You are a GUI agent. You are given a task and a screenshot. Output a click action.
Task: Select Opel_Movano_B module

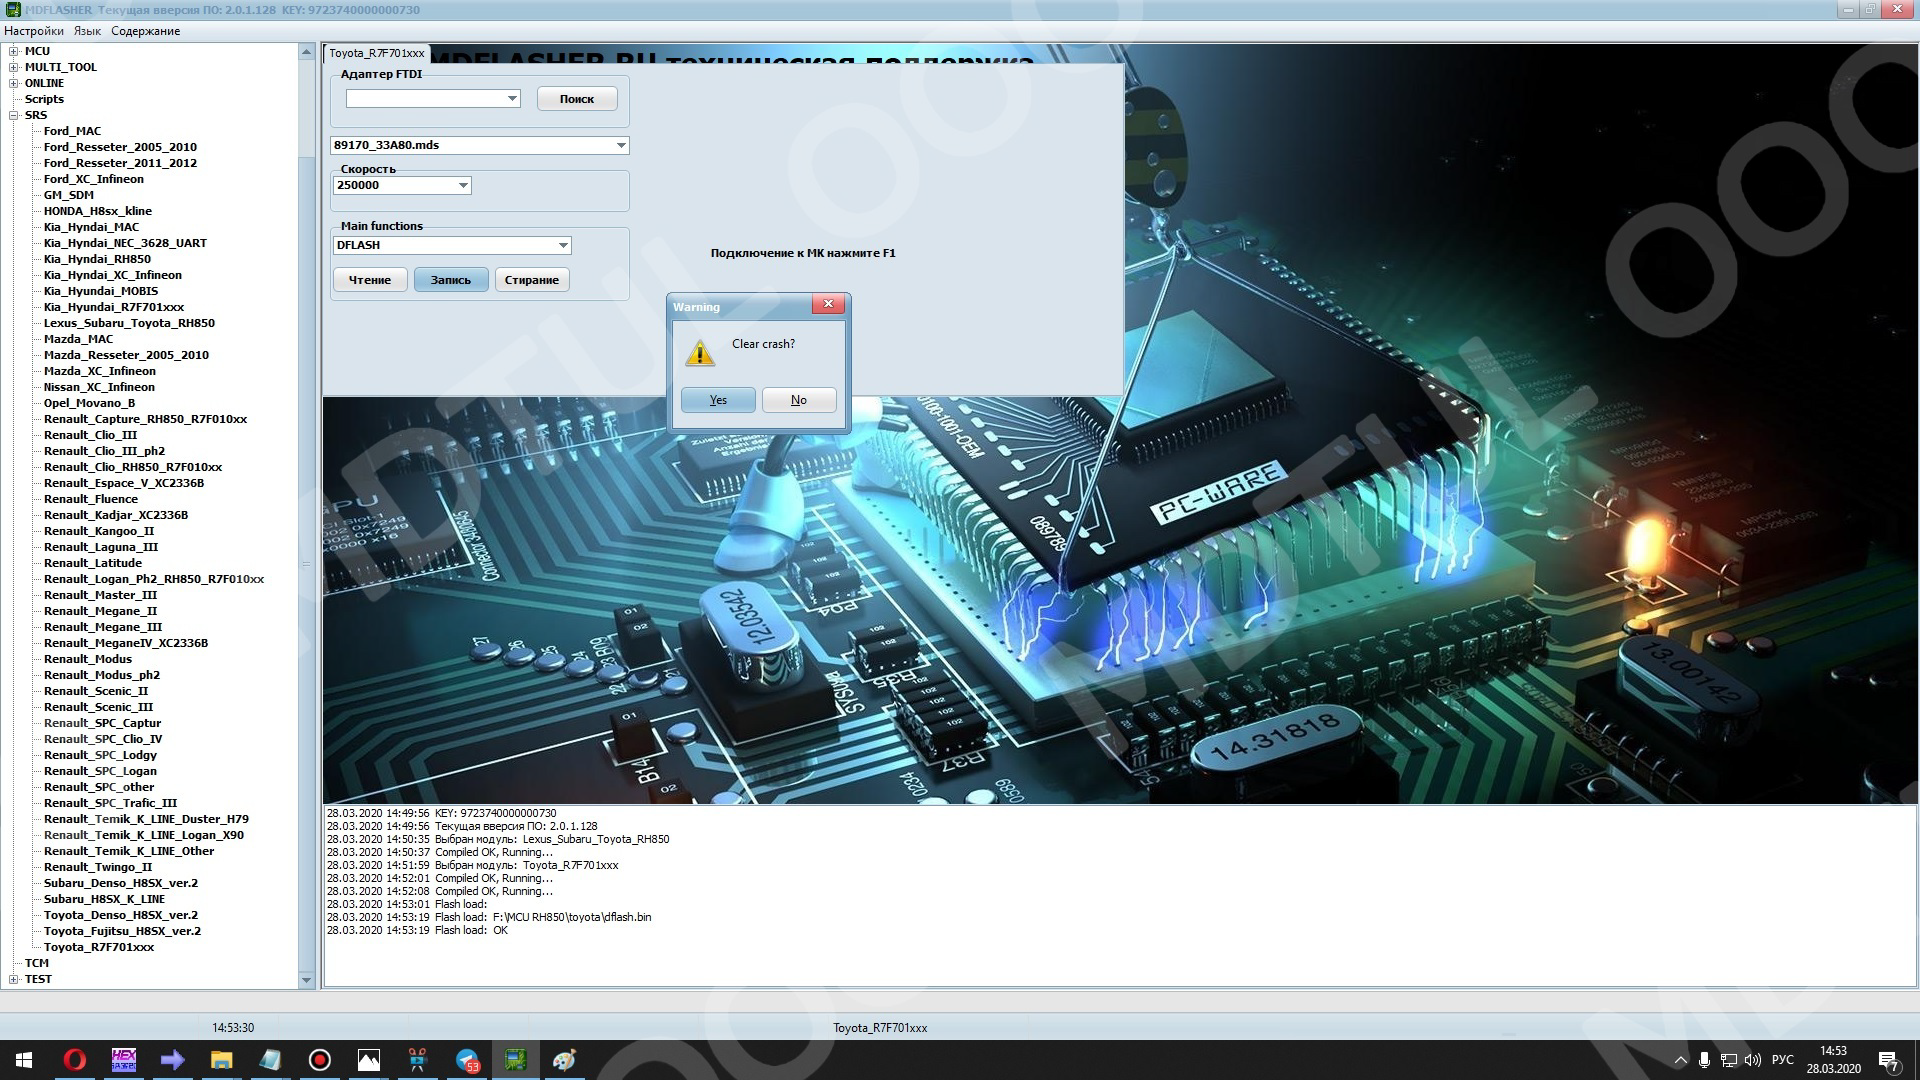(x=89, y=403)
